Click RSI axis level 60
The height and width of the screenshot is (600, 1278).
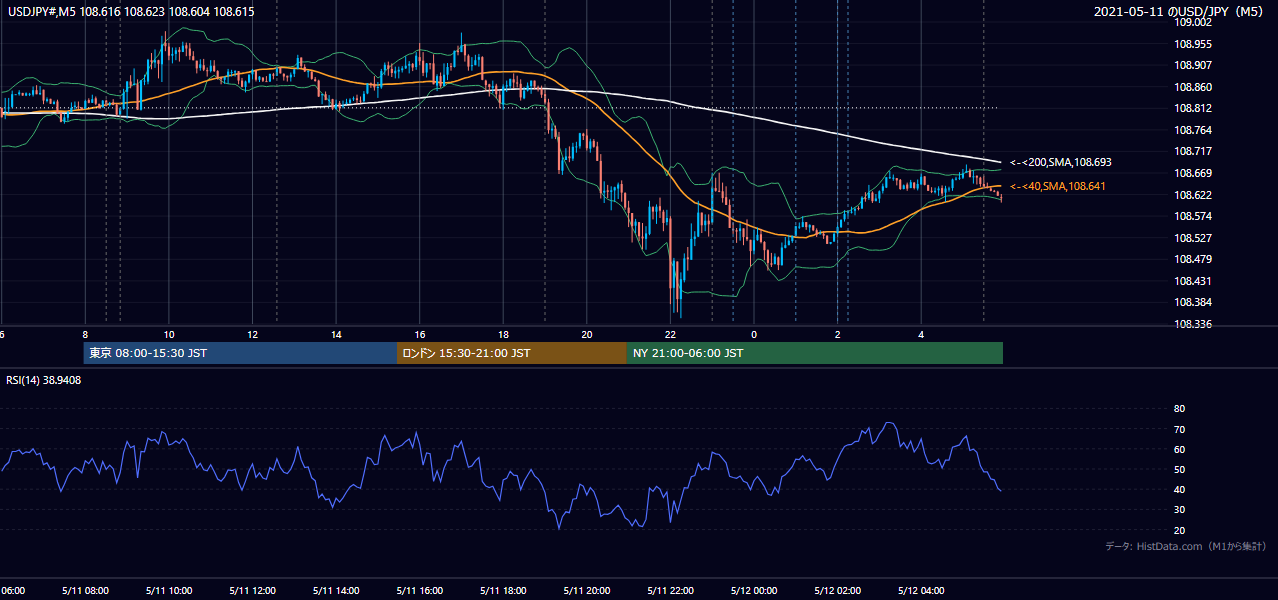click(x=1179, y=449)
